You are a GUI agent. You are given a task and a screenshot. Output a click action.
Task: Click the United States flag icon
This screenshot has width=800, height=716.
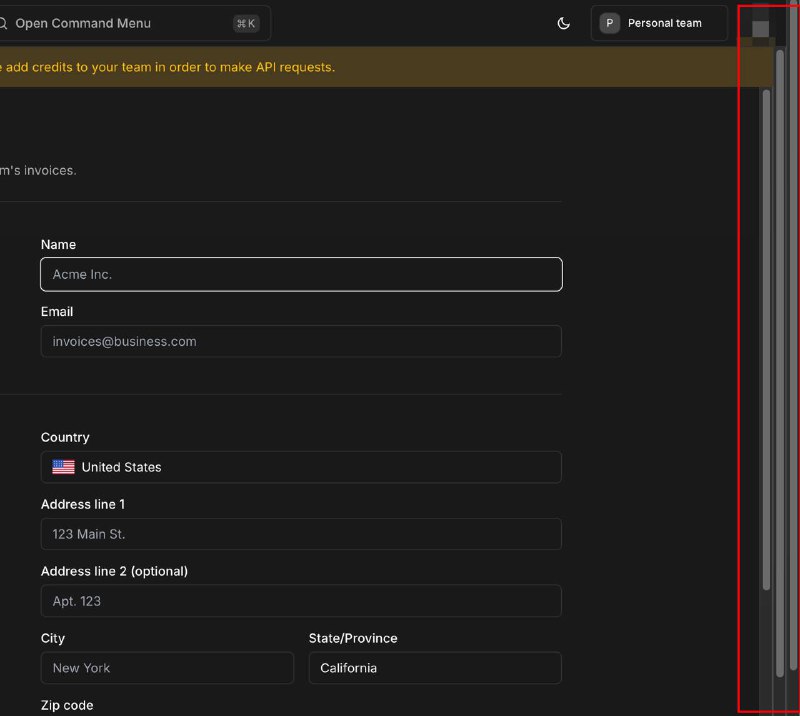point(63,467)
